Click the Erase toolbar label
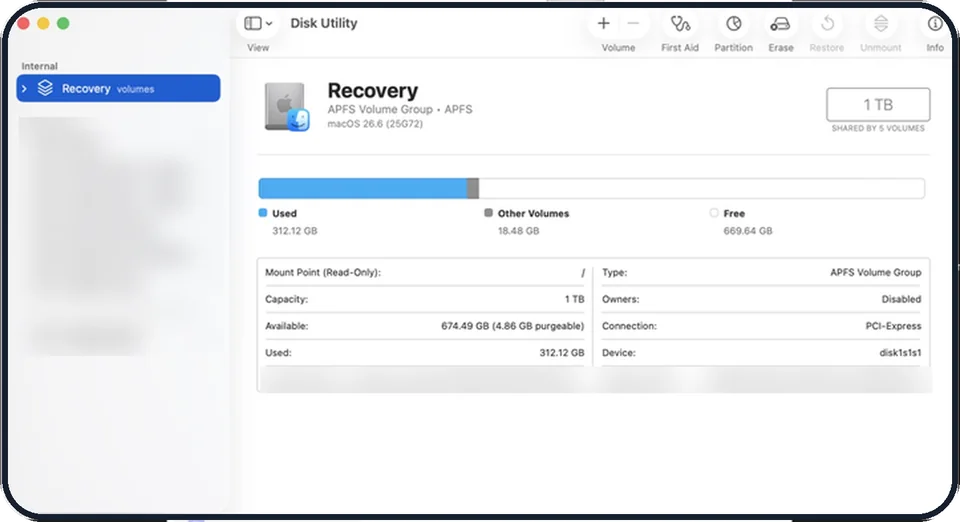The image size is (960, 522). pyautogui.click(x=781, y=48)
